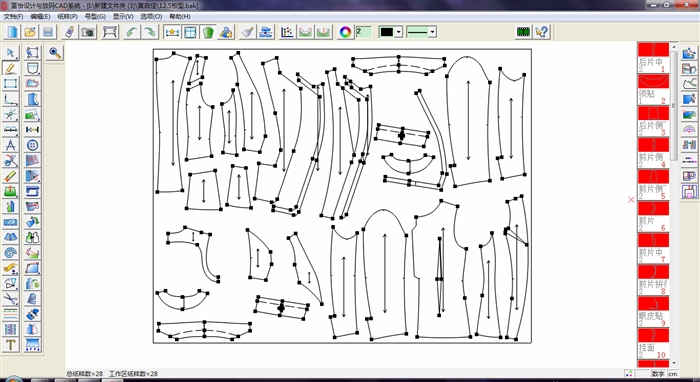Click the New file icon in toolbar

12,32
